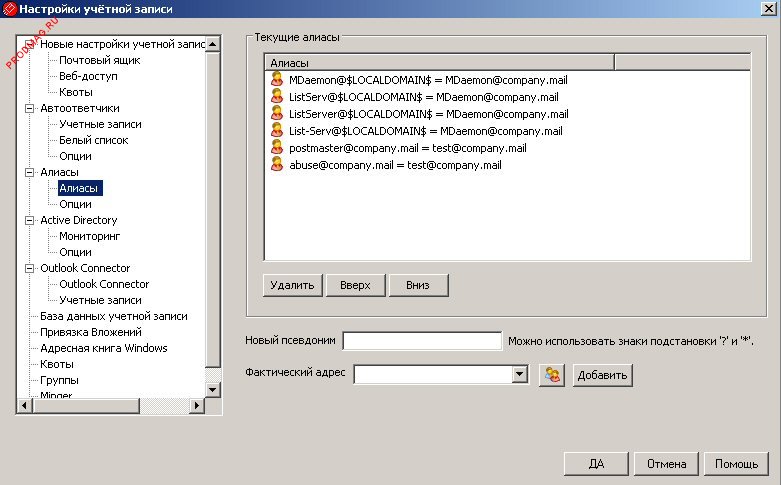Click the user icon beside List-Serv@$LOCALDOMAIN$ alias
Viewport: 781px width, 485px height.
point(277,131)
